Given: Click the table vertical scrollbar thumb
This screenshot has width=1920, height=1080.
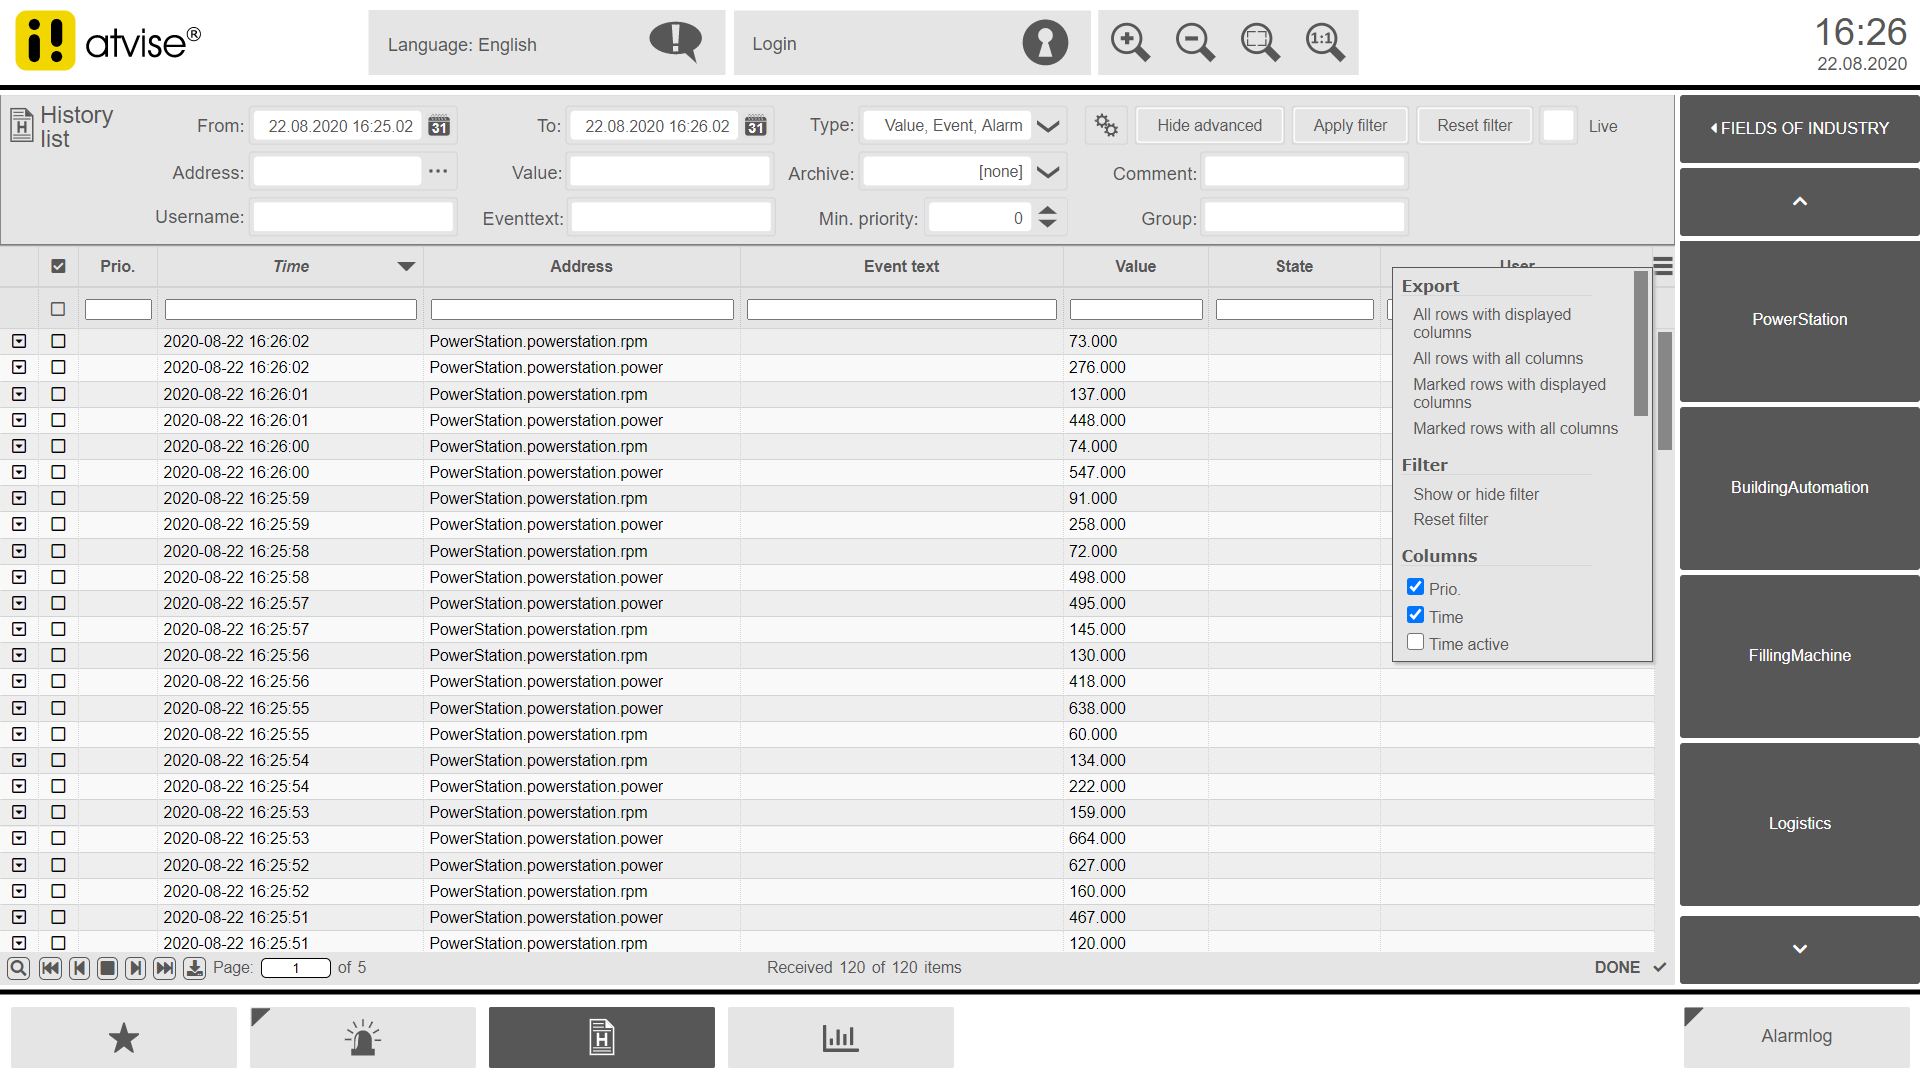Looking at the screenshot, I should coord(1665,390).
